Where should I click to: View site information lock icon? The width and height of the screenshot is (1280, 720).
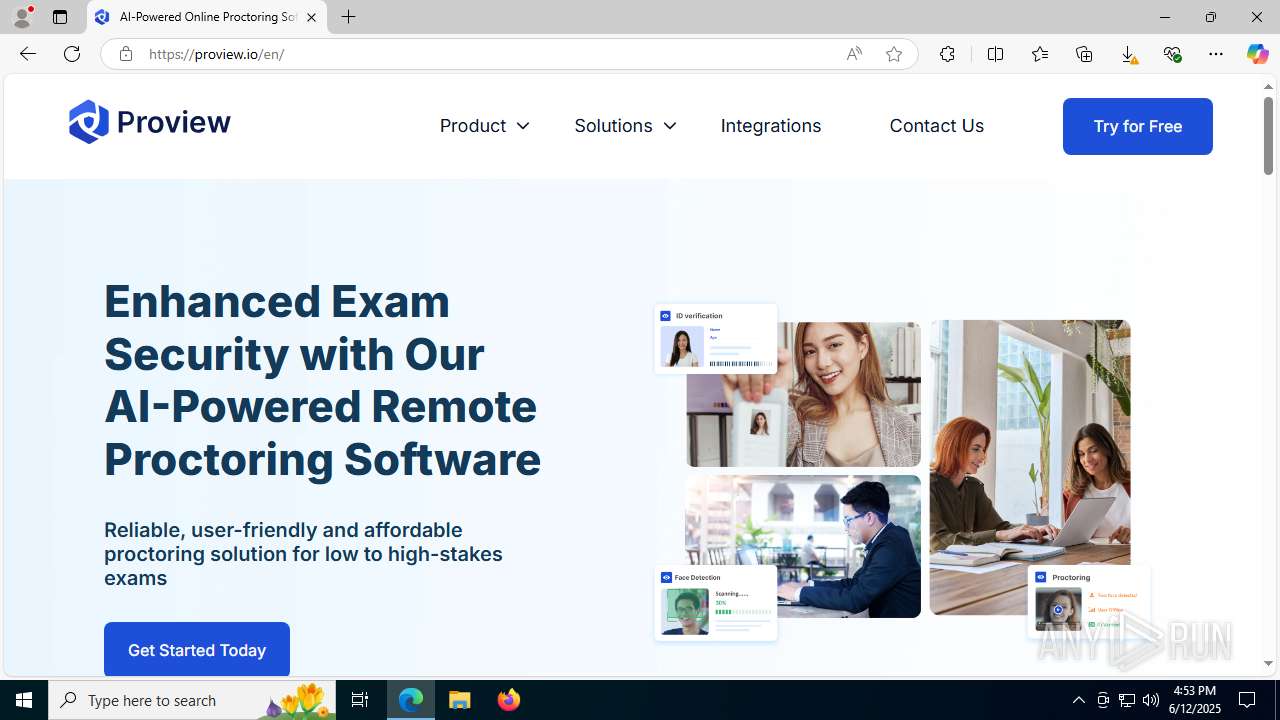click(x=125, y=54)
